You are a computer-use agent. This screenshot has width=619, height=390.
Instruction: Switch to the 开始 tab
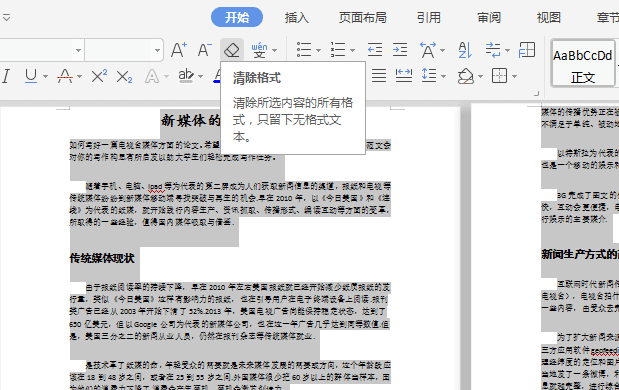coord(237,17)
